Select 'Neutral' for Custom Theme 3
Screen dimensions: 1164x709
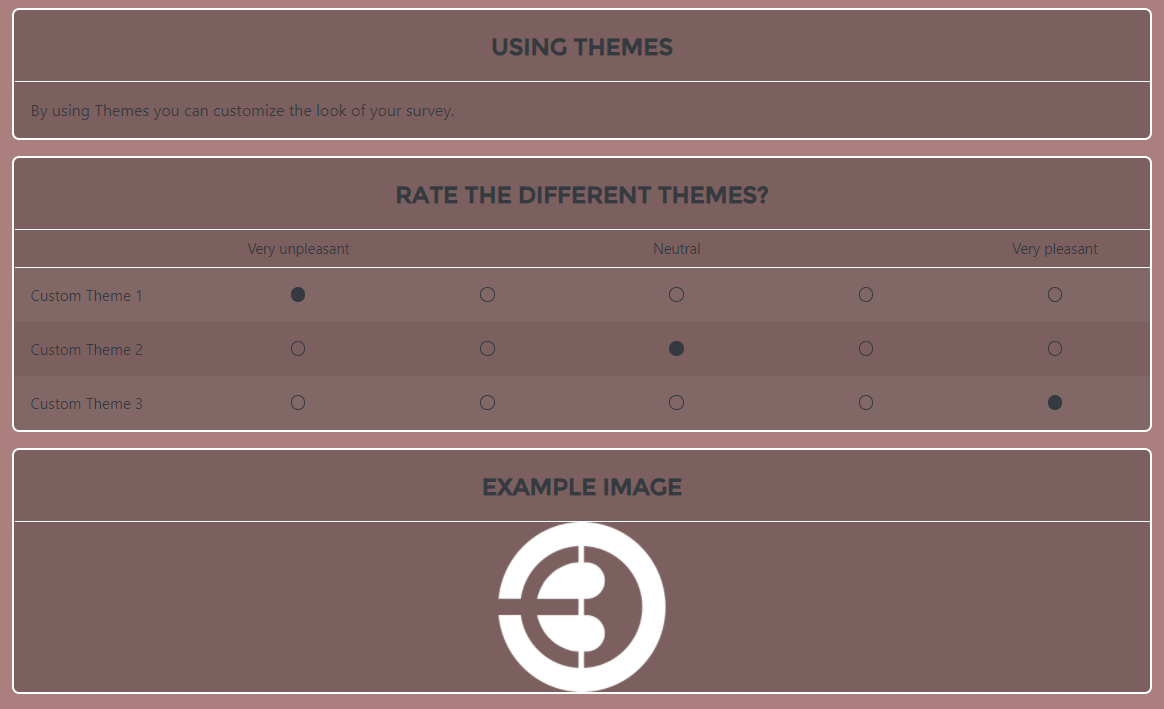(x=676, y=402)
